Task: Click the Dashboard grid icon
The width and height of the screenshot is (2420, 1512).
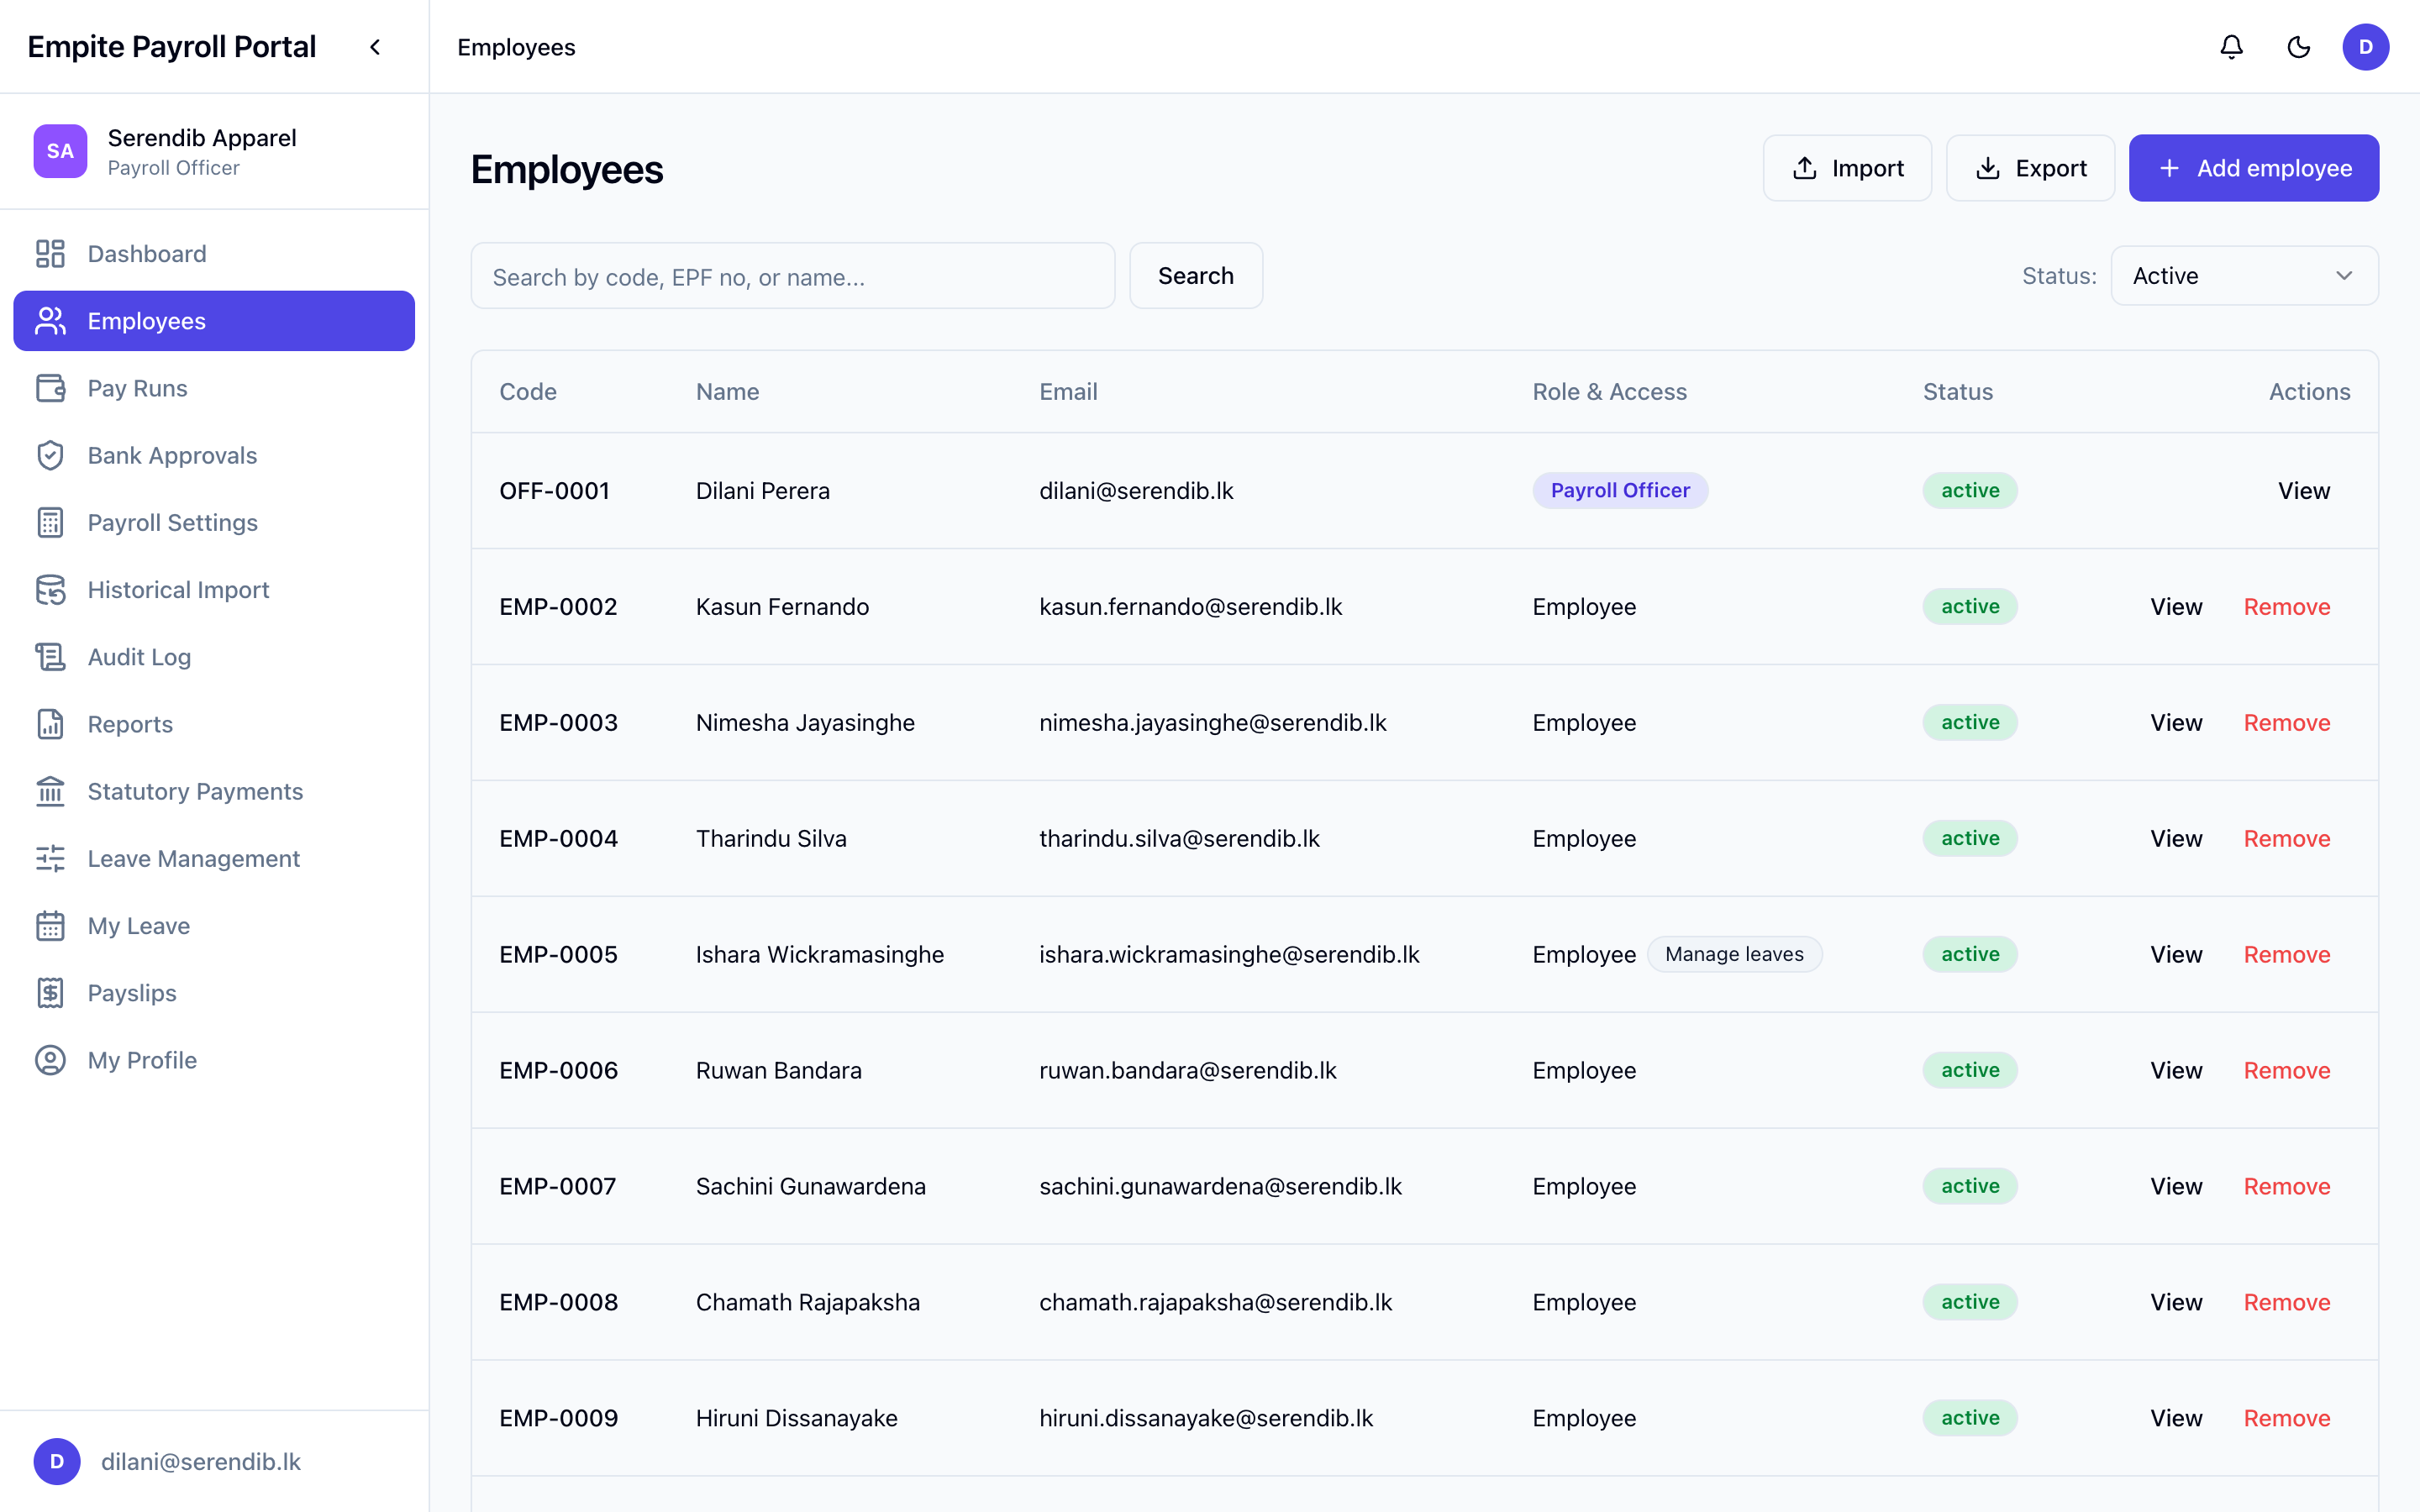Action: click(x=50, y=254)
